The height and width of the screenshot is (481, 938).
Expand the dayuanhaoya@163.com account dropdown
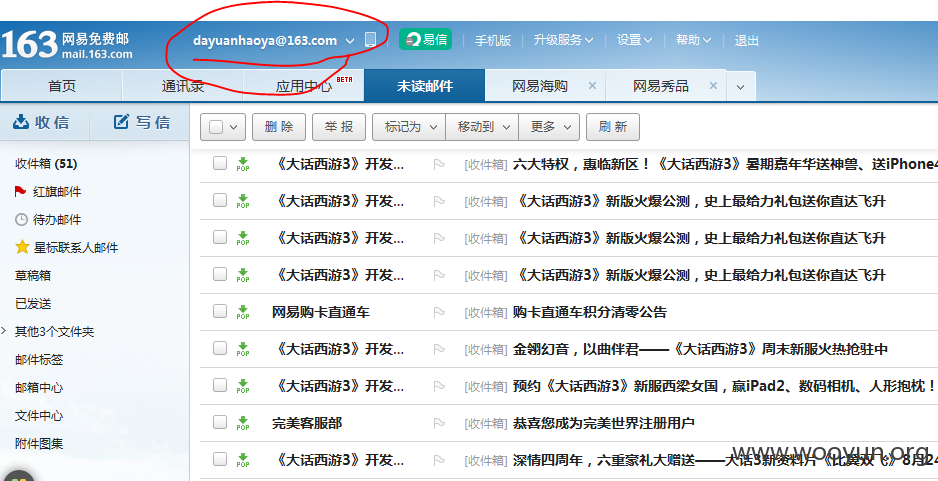(350, 41)
